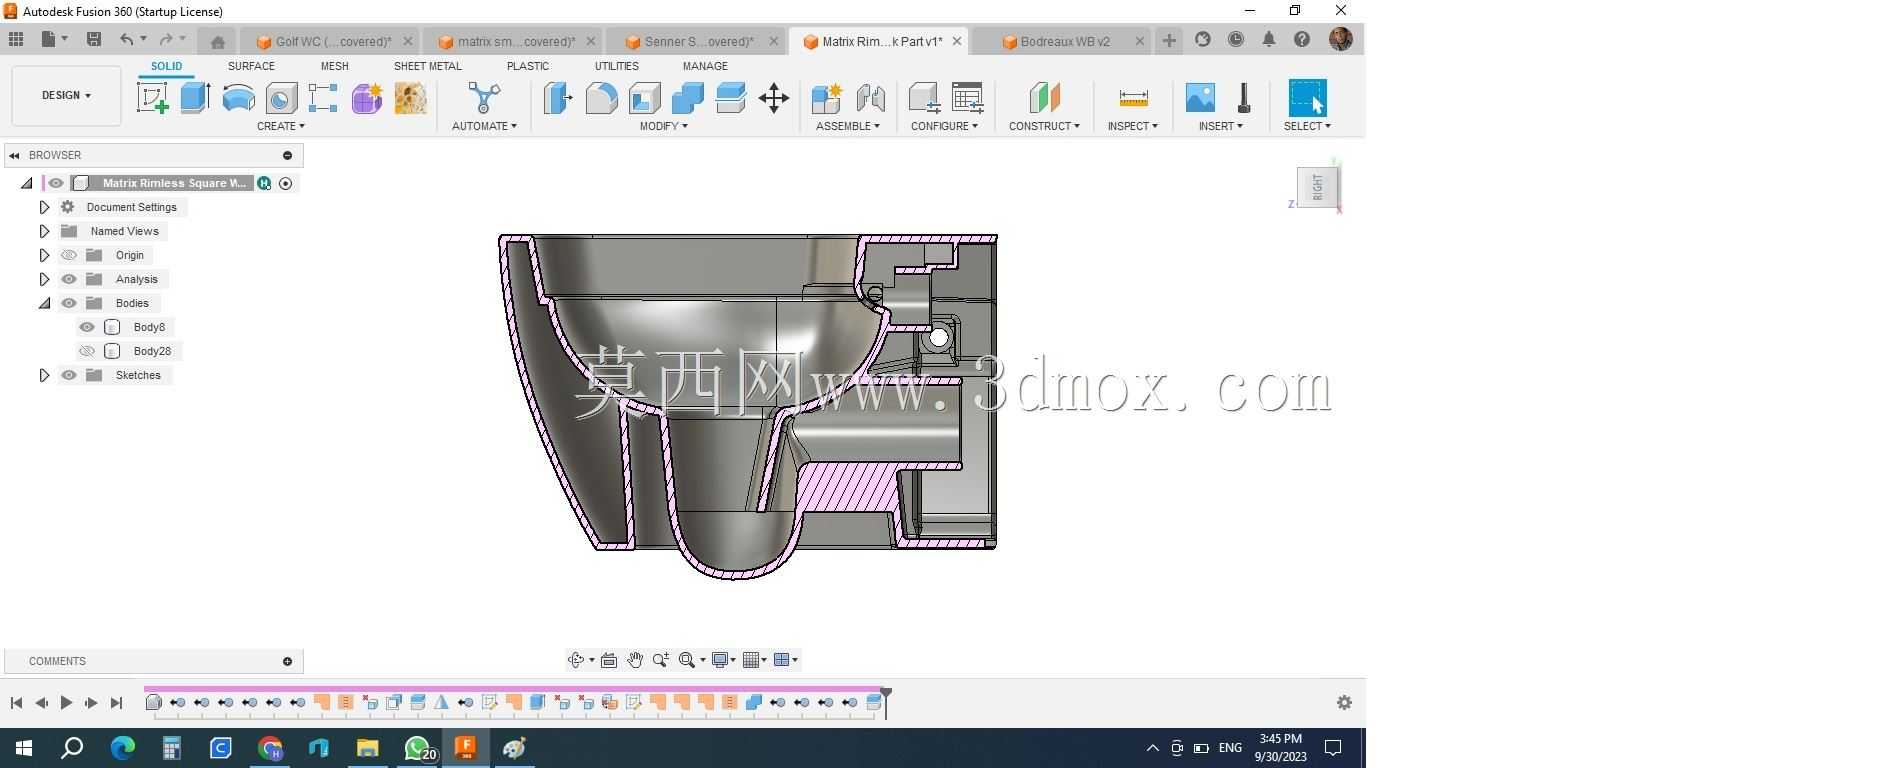The height and width of the screenshot is (768, 1904).
Task: Hide the Bodies folder
Action: click(69, 303)
